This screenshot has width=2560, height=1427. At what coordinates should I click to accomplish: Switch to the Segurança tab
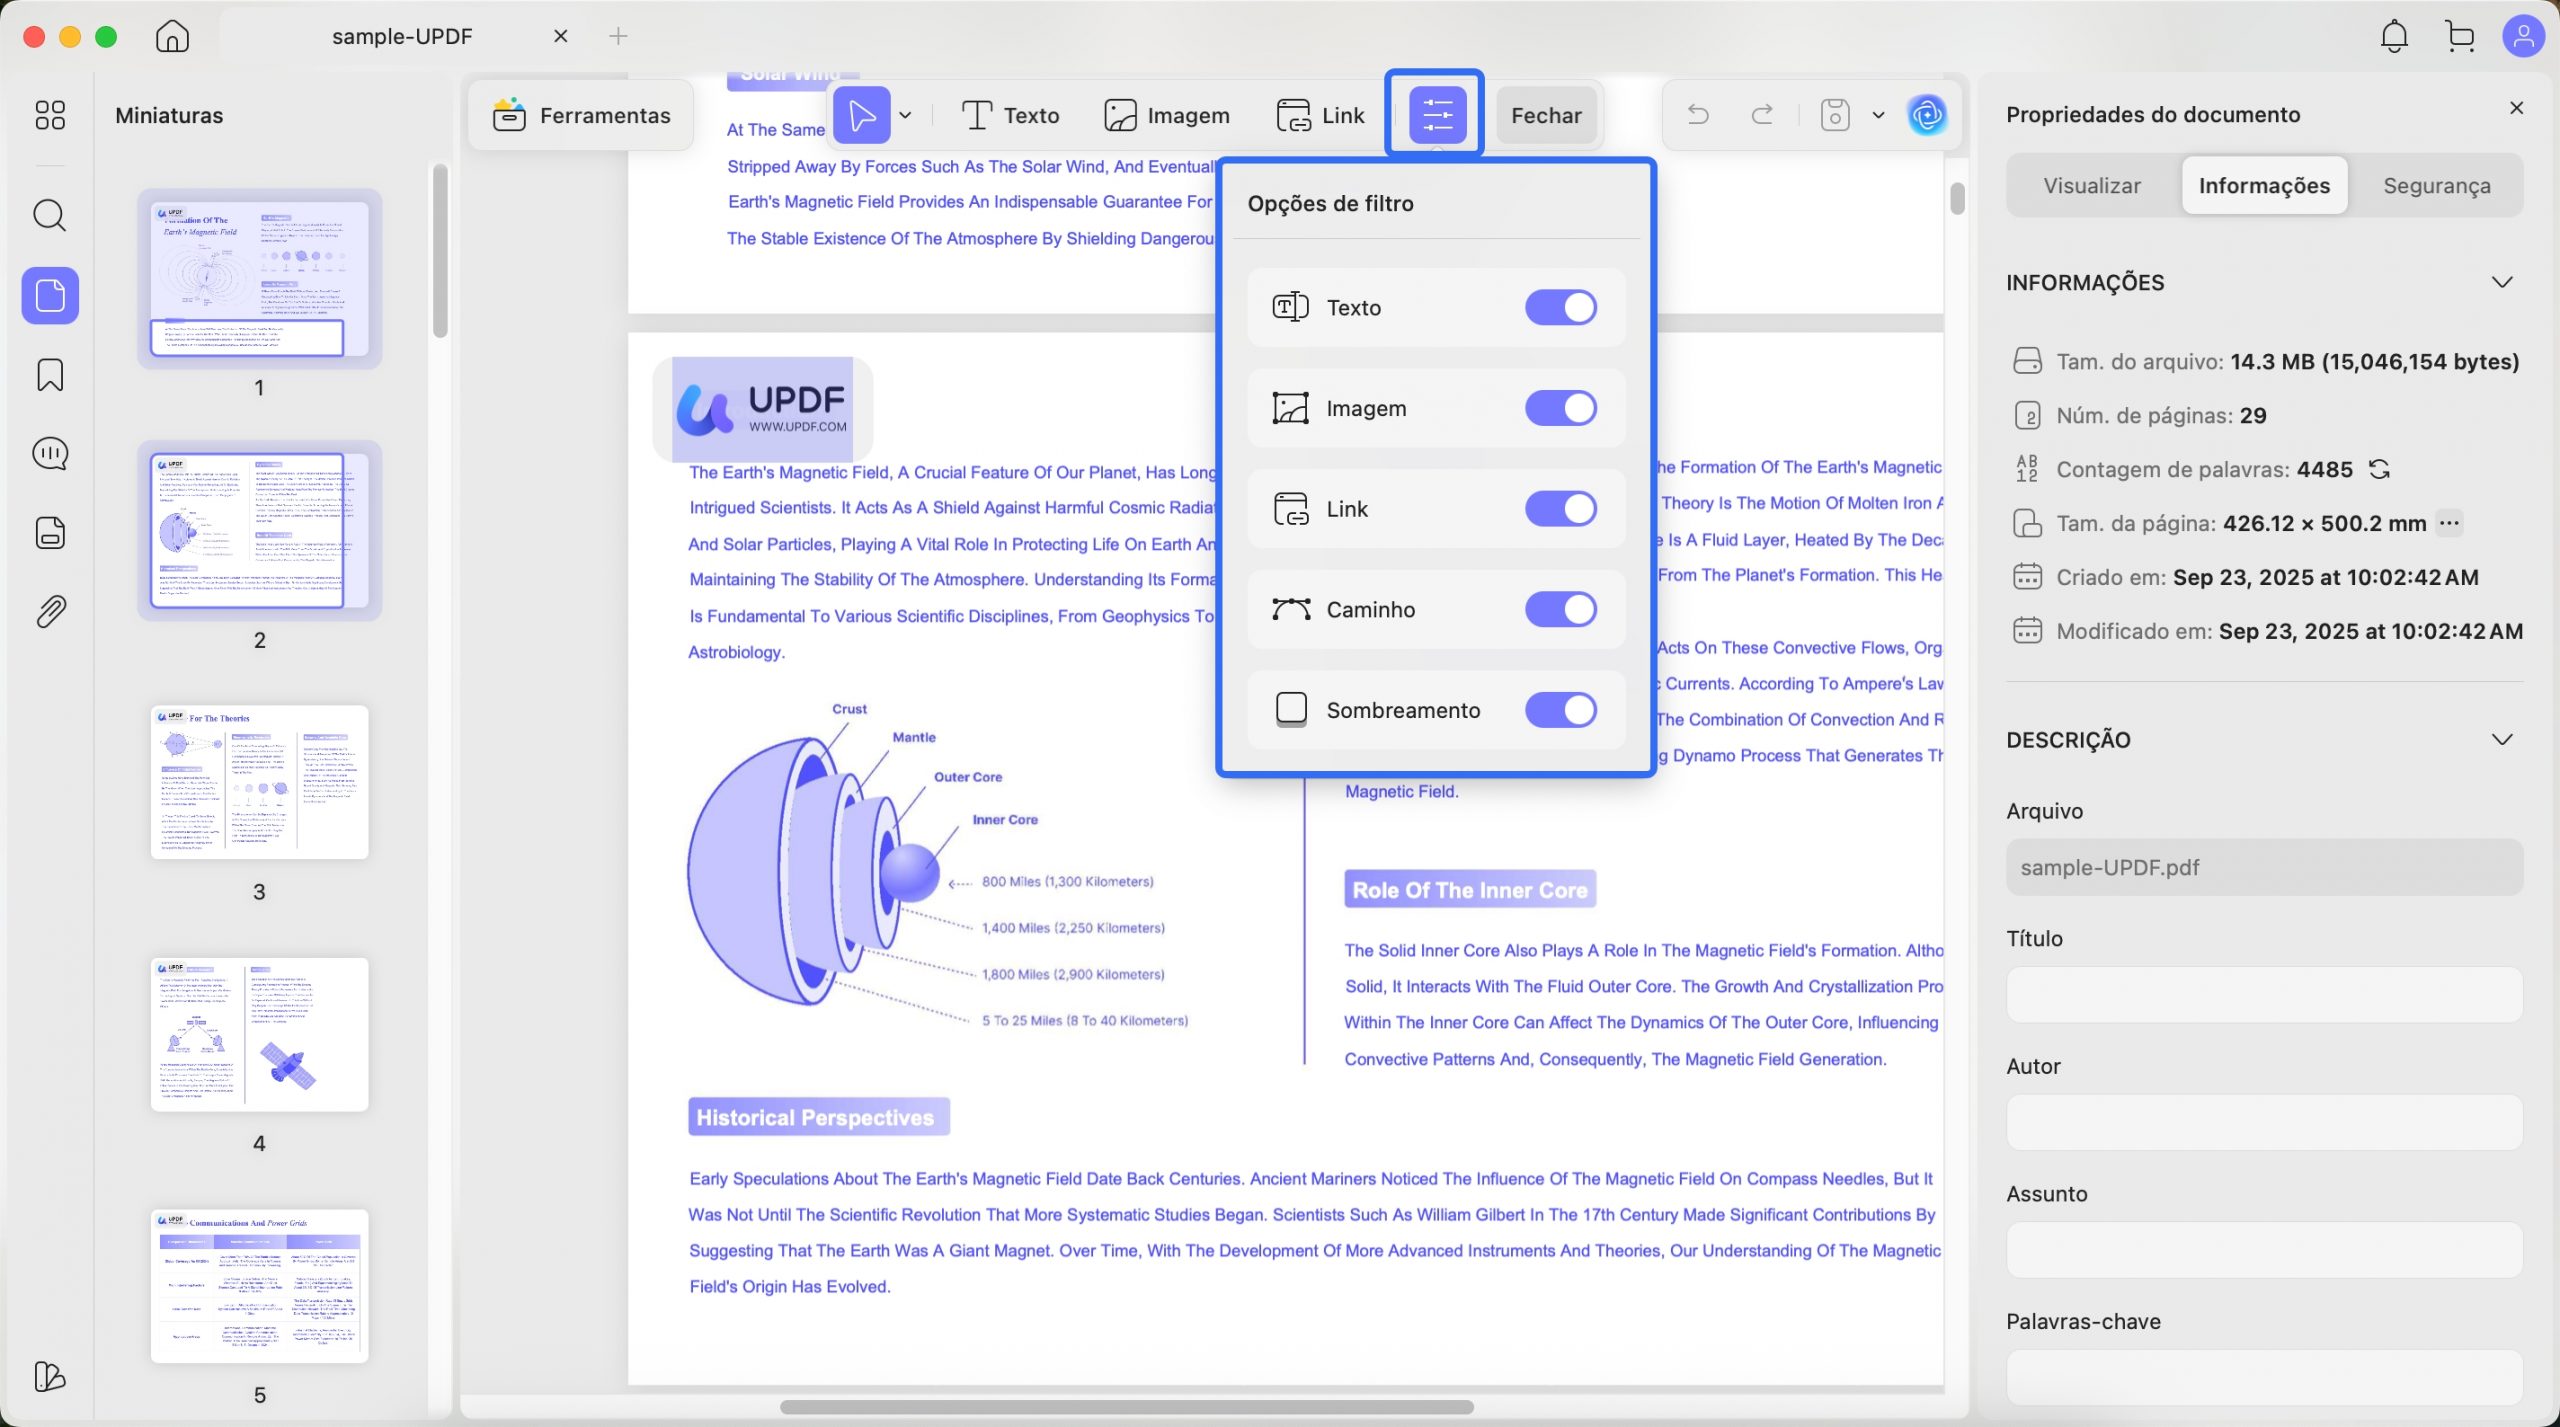[2436, 186]
